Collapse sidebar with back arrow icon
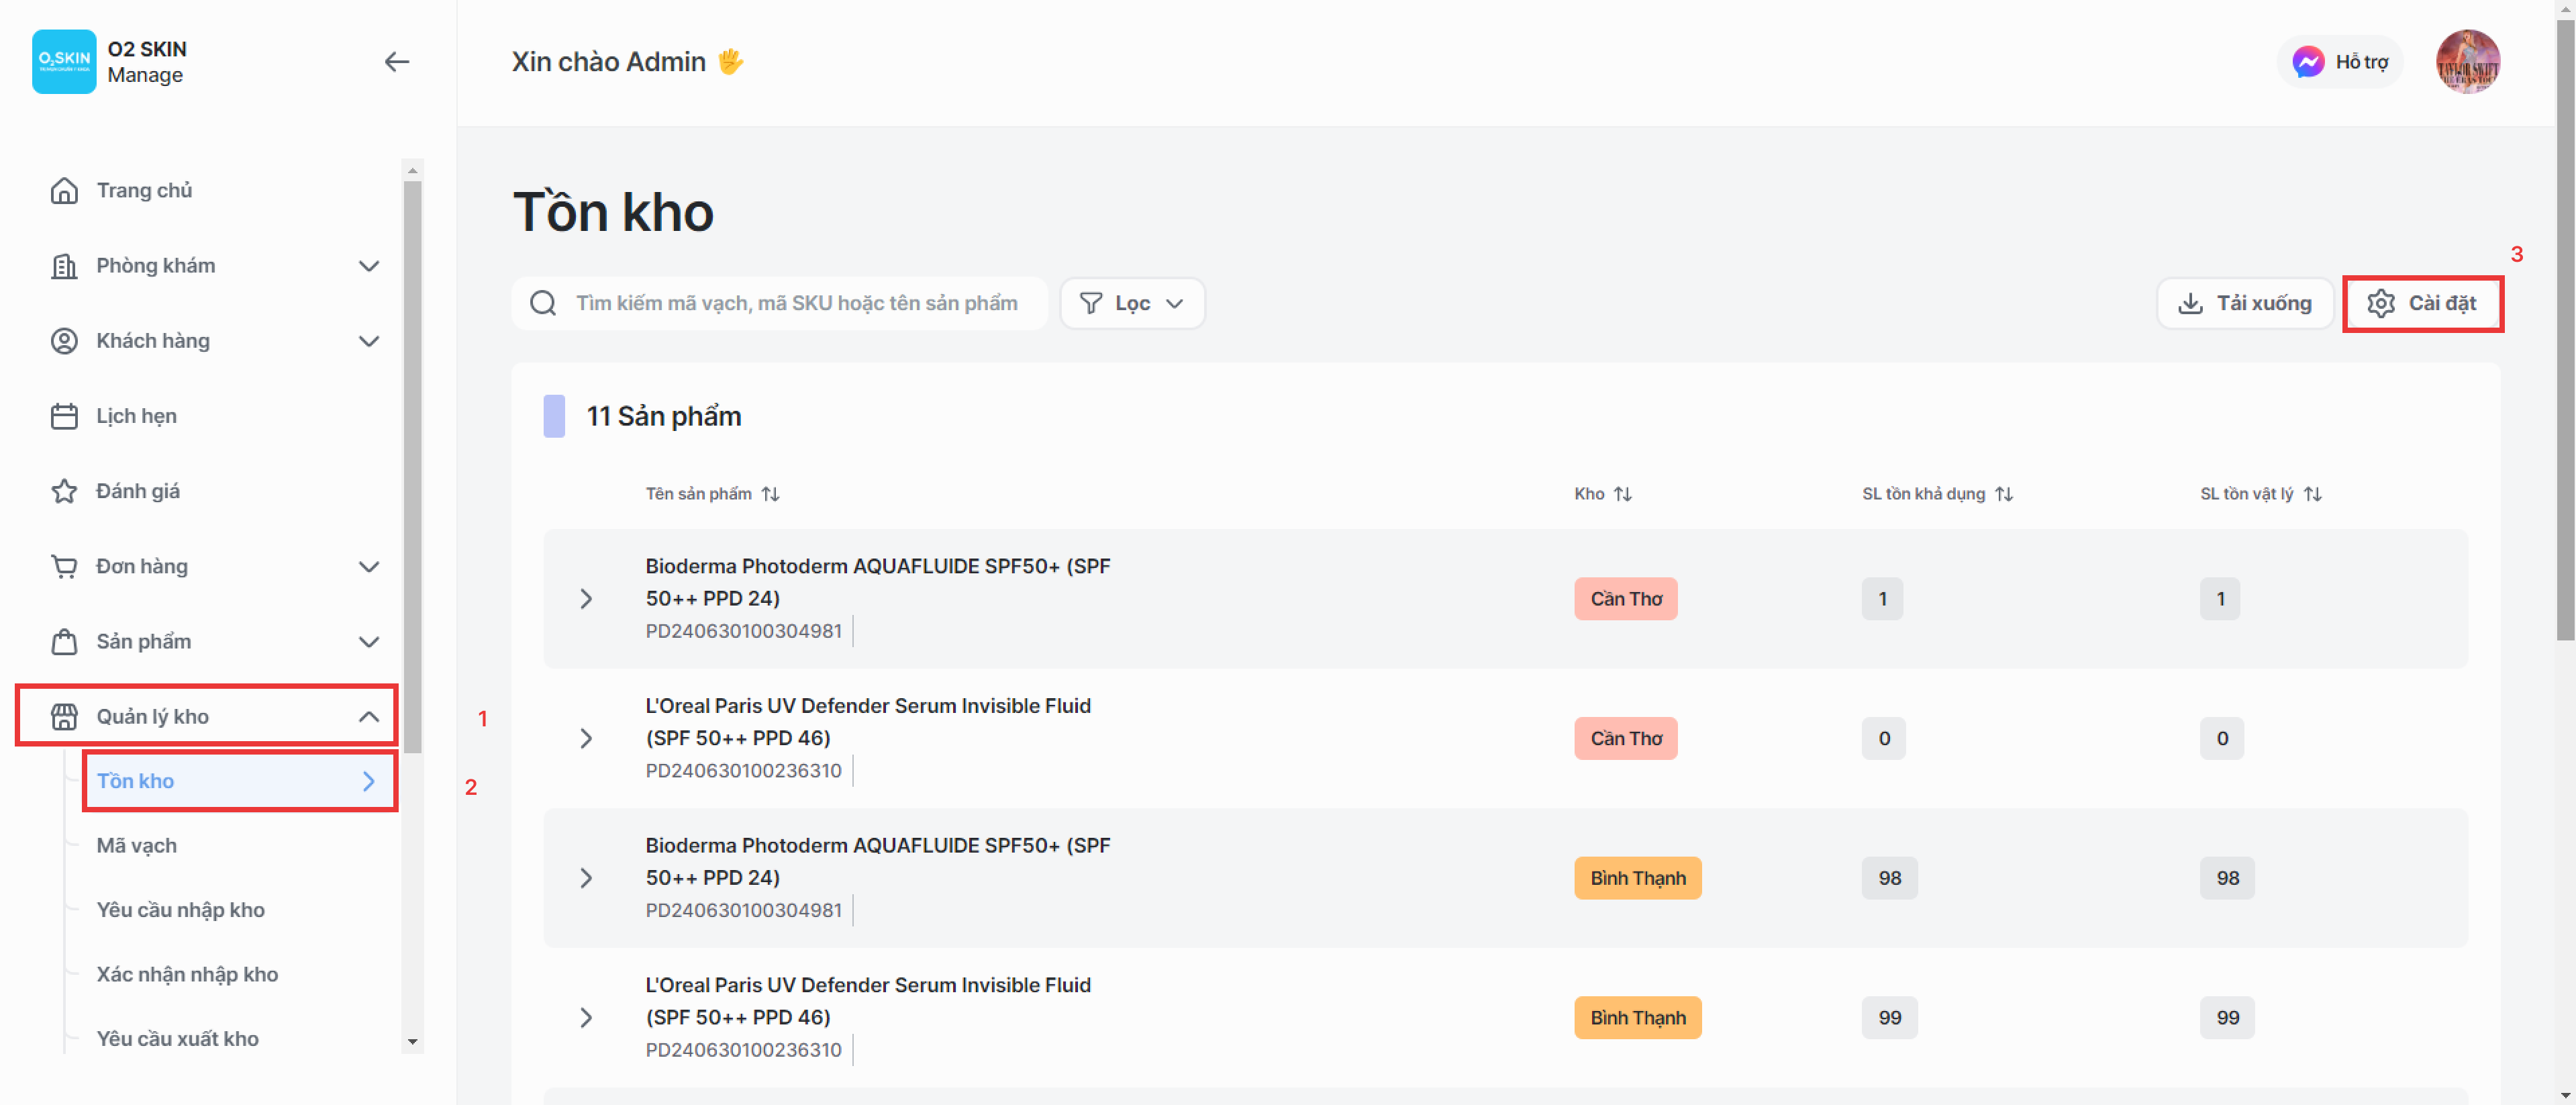The height and width of the screenshot is (1105, 2576). click(396, 62)
